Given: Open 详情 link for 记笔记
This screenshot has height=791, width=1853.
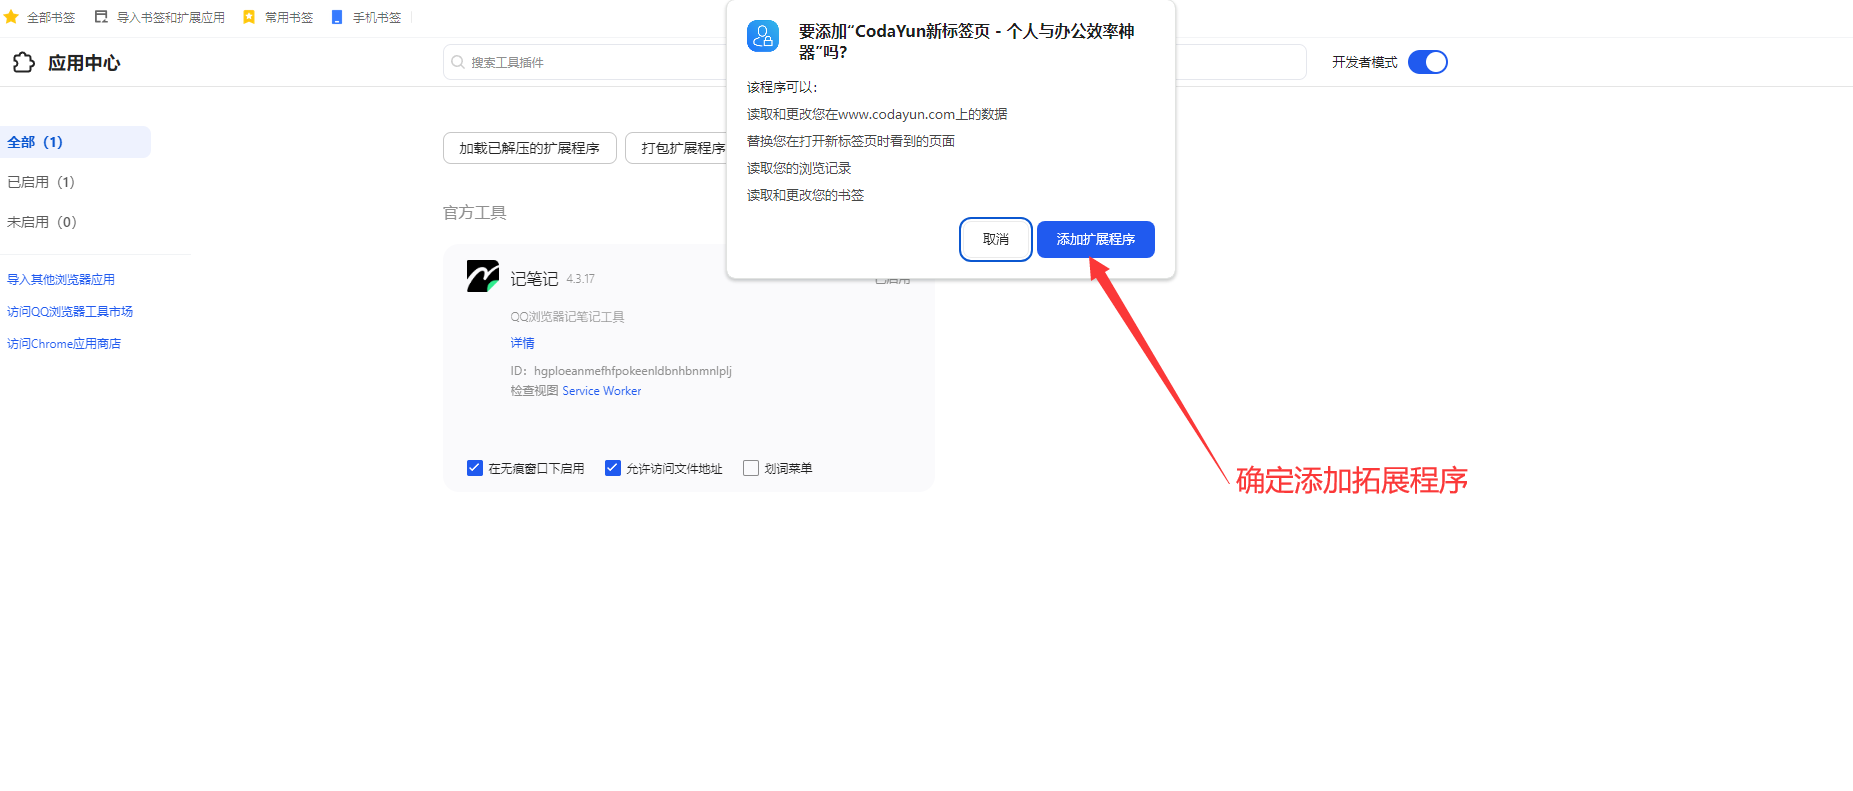Looking at the screenshot, I should tap(523, 343).
